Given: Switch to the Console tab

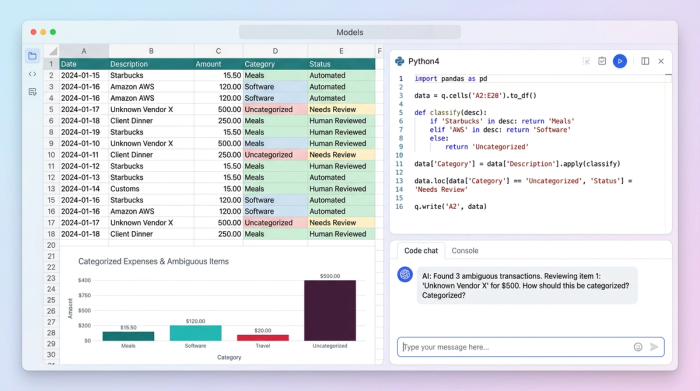Looking at the screenshot, I should click(x=465, y=251).
